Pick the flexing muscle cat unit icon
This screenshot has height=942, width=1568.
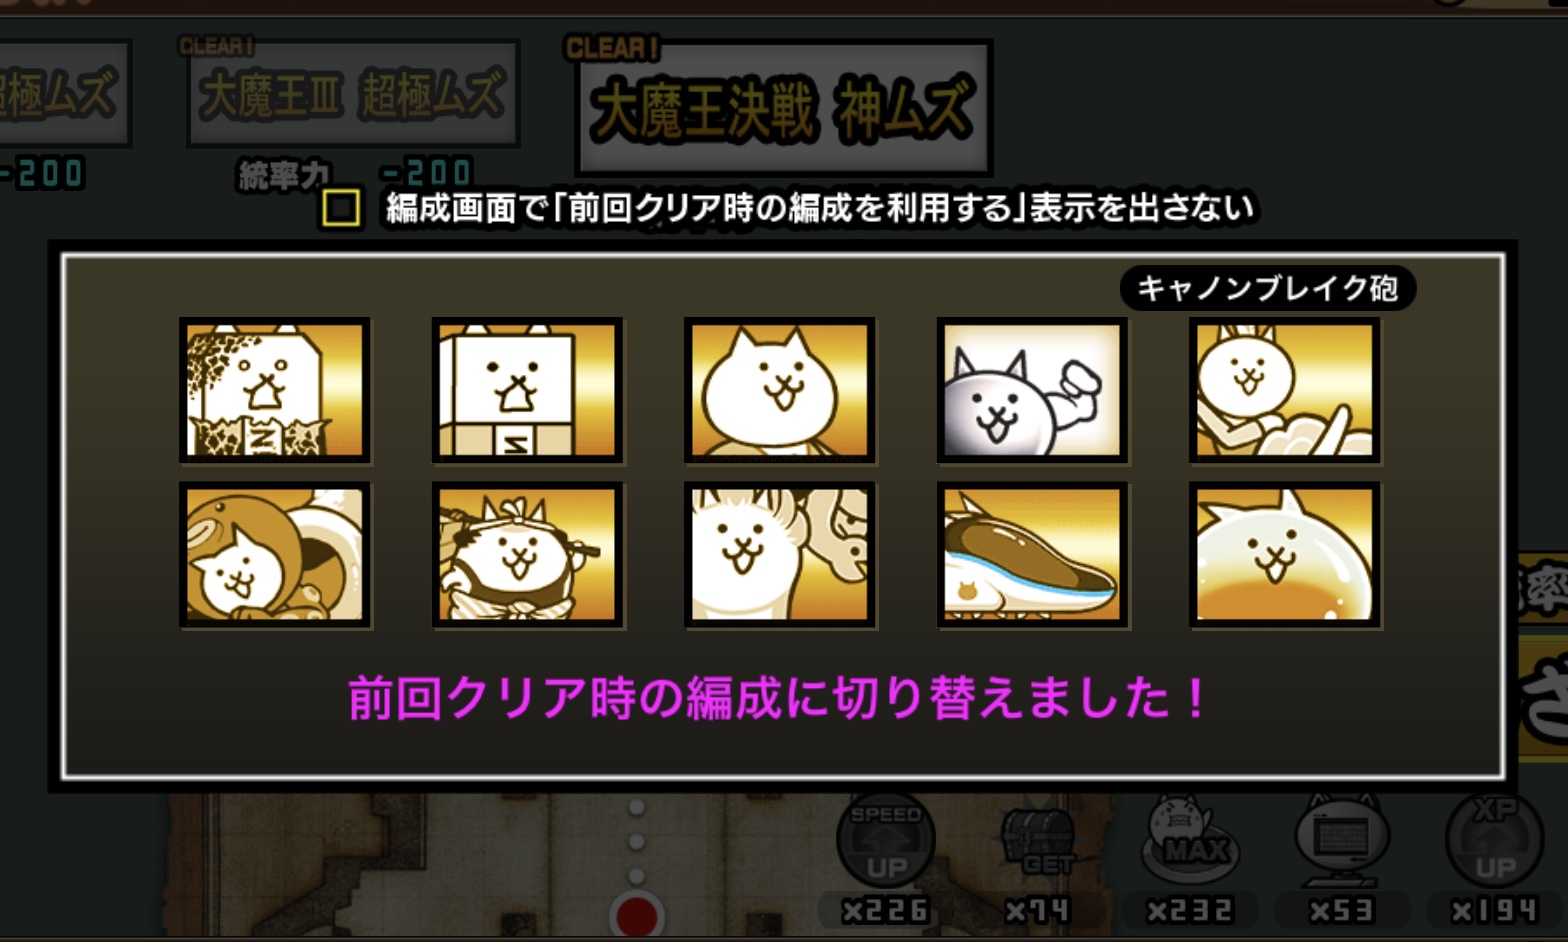[1032, 390]
